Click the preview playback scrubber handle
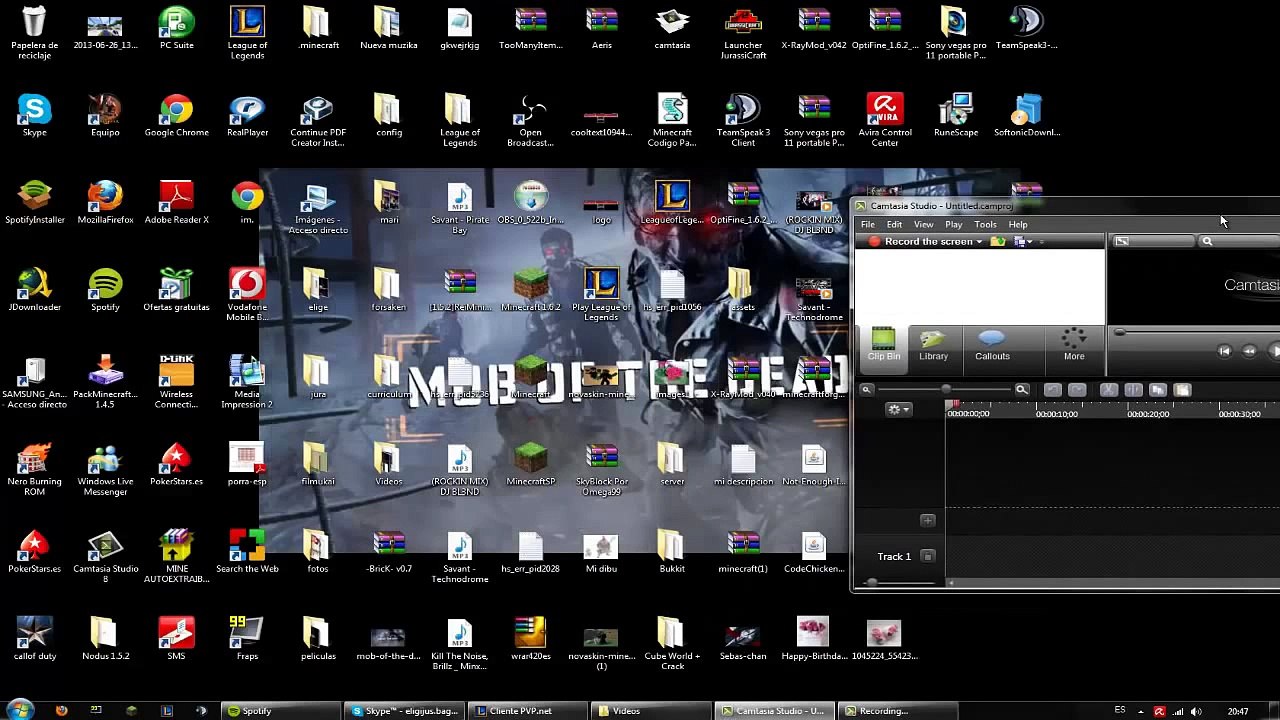Image resolution: width=1280 pixels, height=720 pixels. [x=1120, y=333]
